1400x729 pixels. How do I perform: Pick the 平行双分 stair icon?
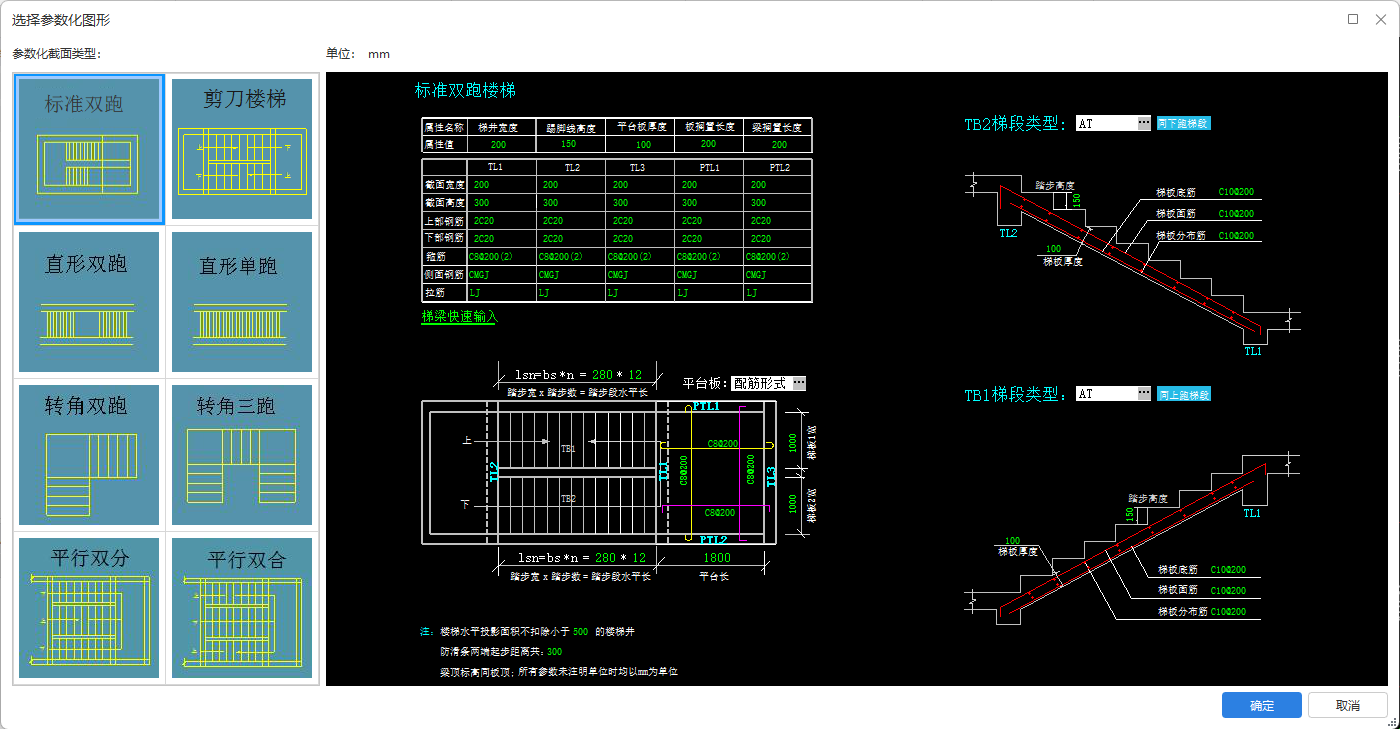click(88, 608)
